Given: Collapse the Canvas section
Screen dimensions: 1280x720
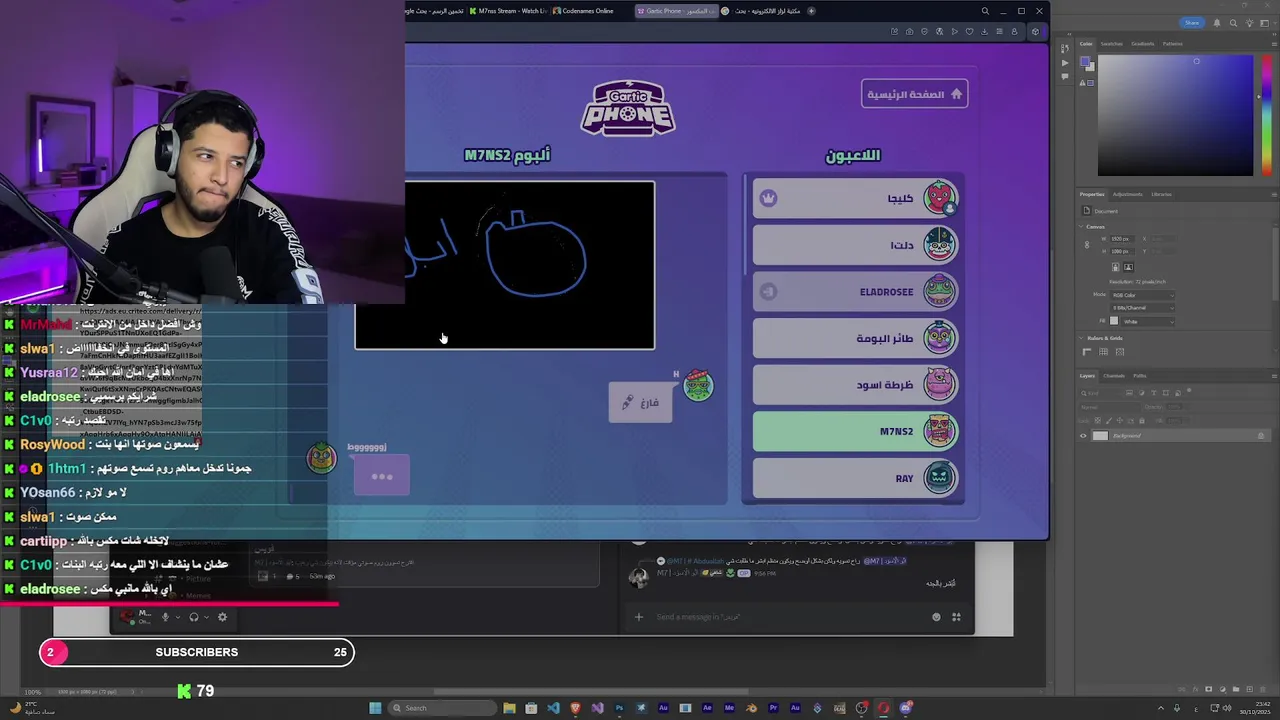Looking at the screenshot, I should [x=1081, y=227].
